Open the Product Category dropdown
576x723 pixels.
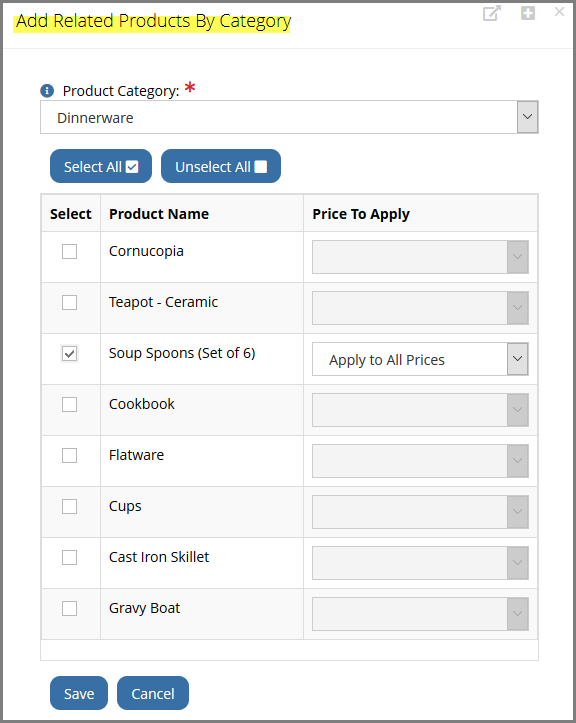pos(289,117)
